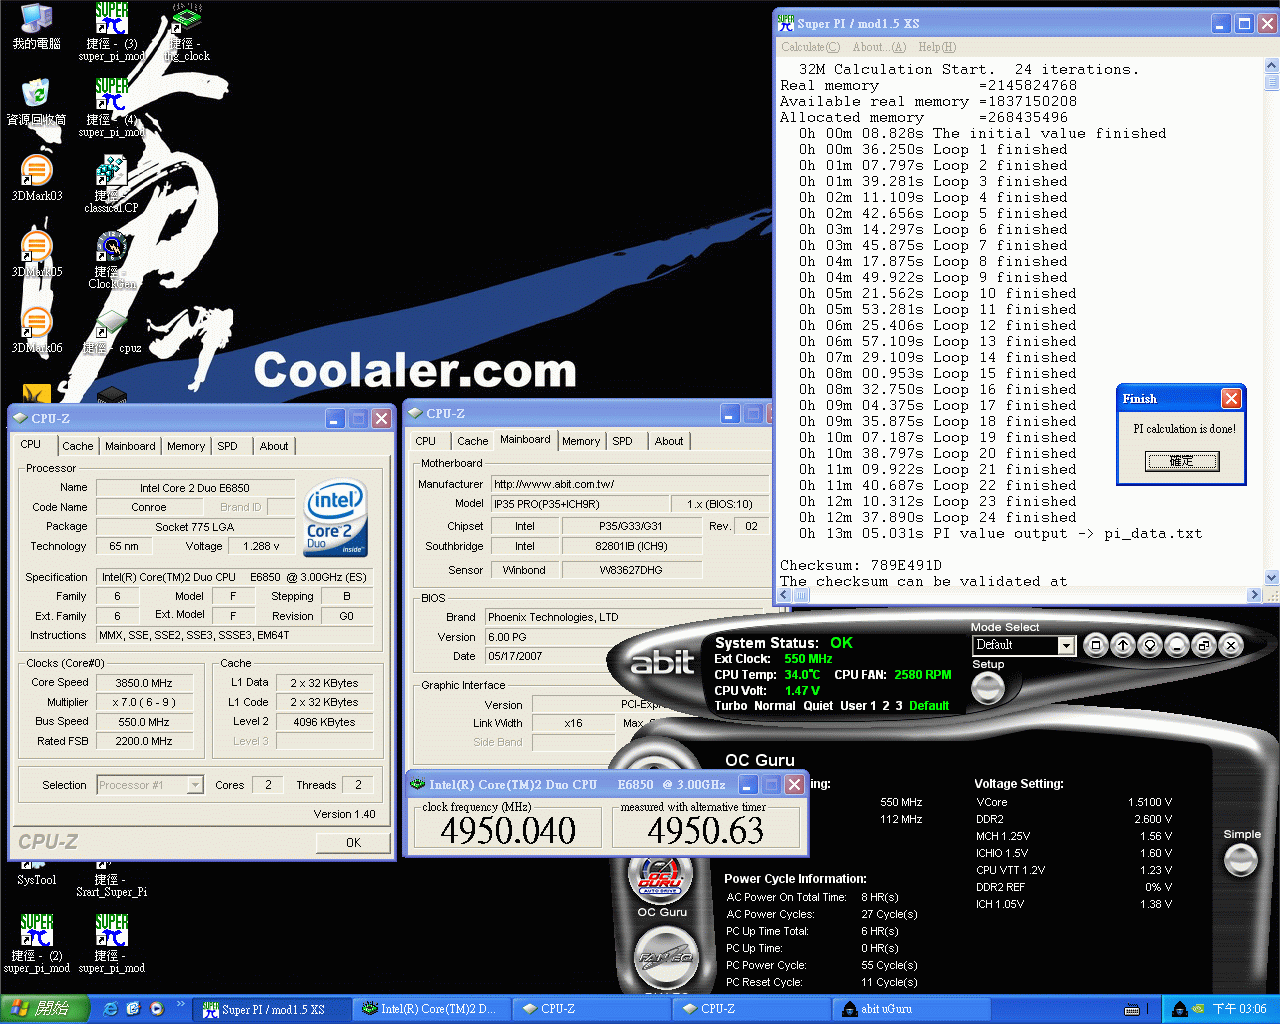Switch to CPU tab in right CPU-Z window
This screenshot has width=1280, height=1024.
(x=426, y=441)
